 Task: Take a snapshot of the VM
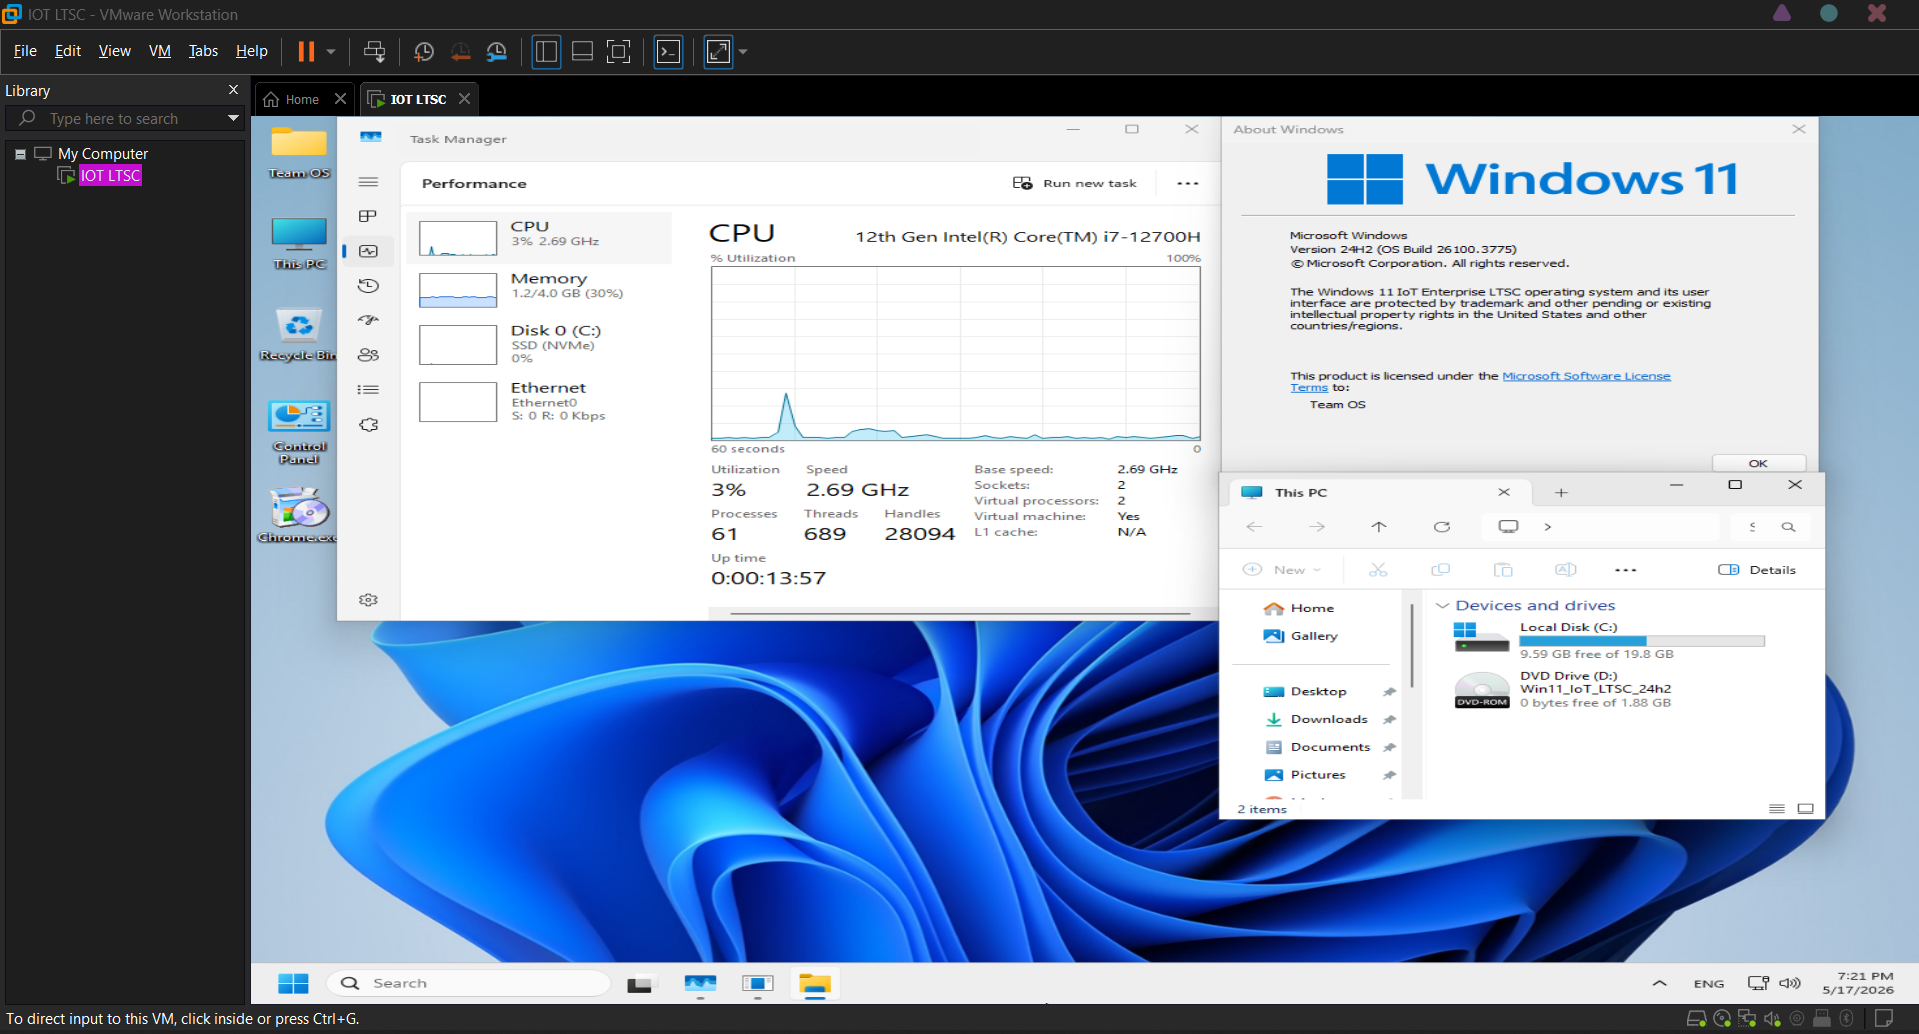(x=424, y=51)
